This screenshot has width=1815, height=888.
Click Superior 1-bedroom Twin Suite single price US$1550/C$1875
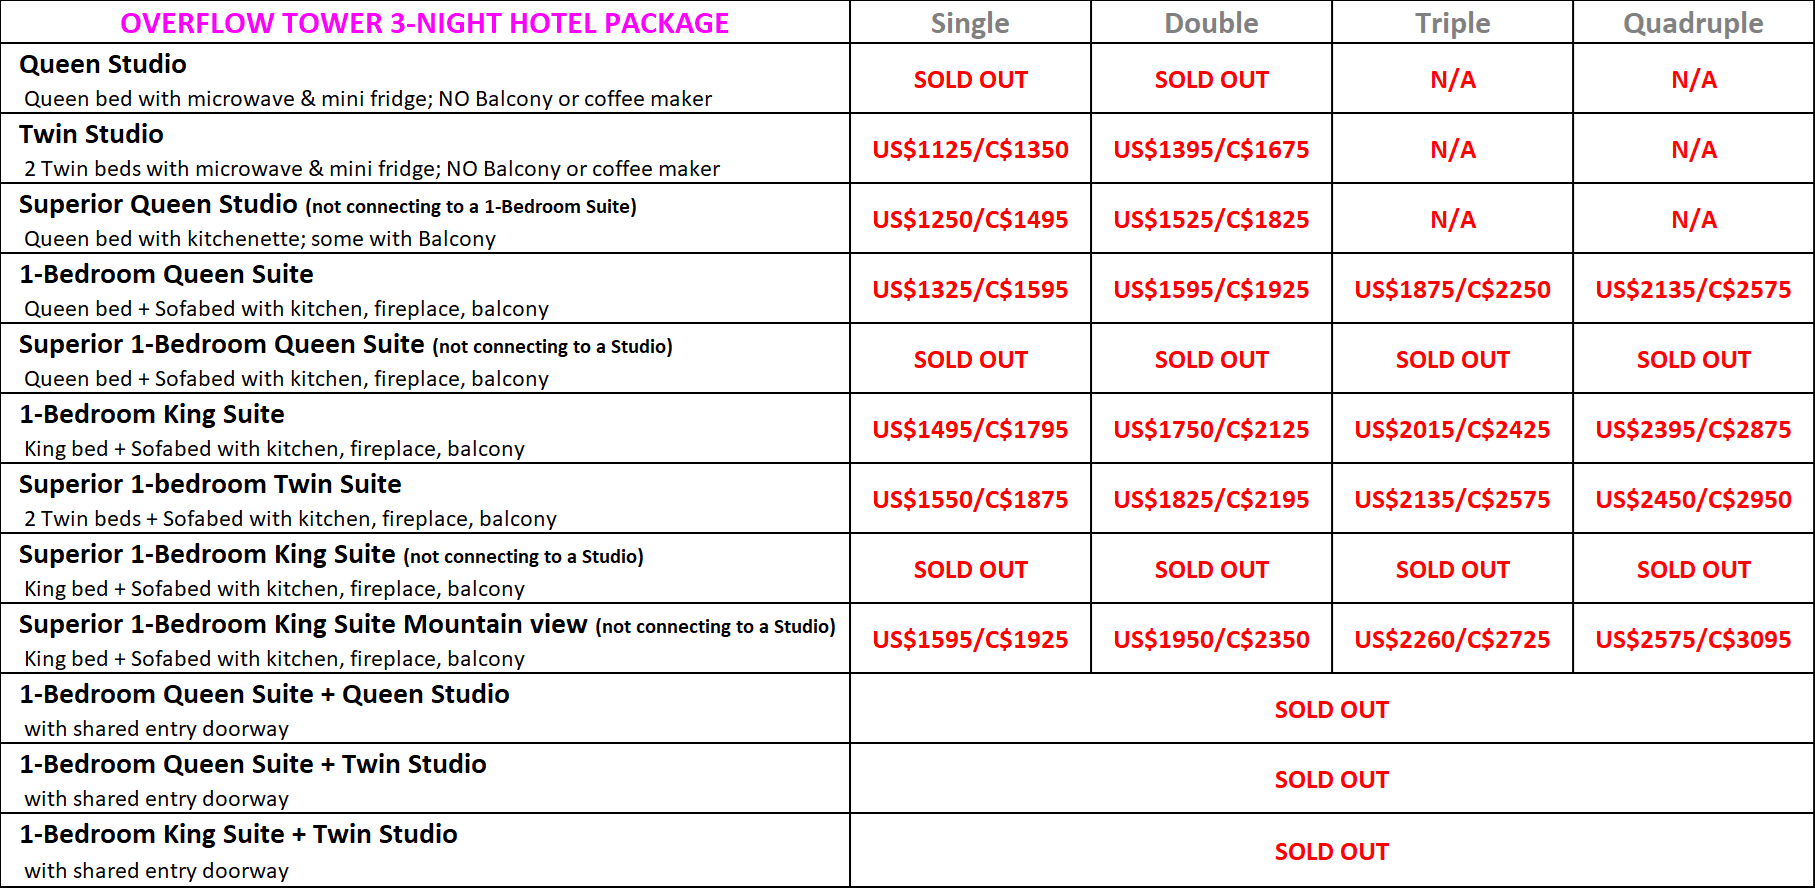coord(970,499)
